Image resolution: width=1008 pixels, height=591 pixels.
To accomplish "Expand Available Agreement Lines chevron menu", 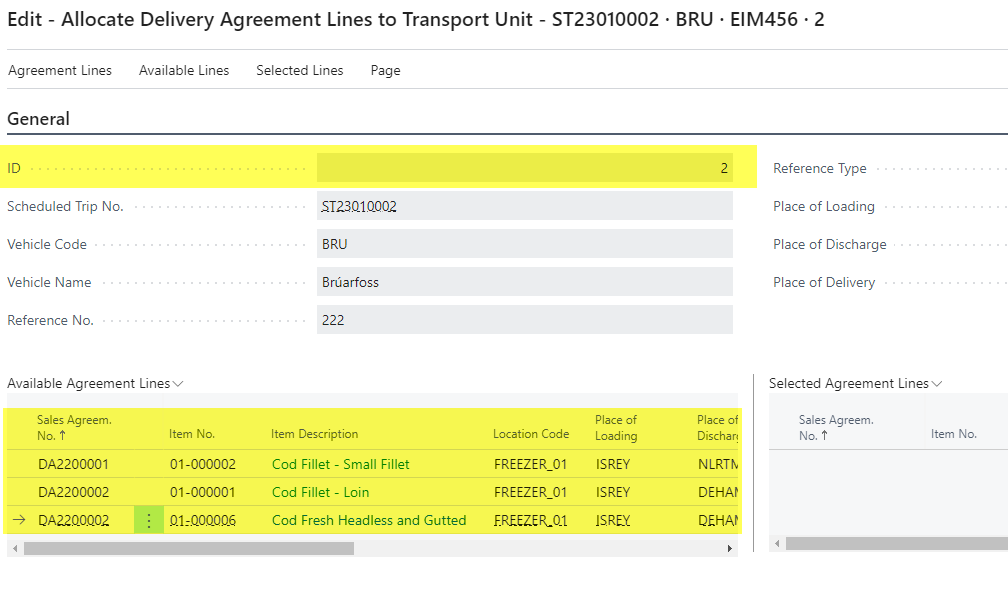I will click(178, 384).
